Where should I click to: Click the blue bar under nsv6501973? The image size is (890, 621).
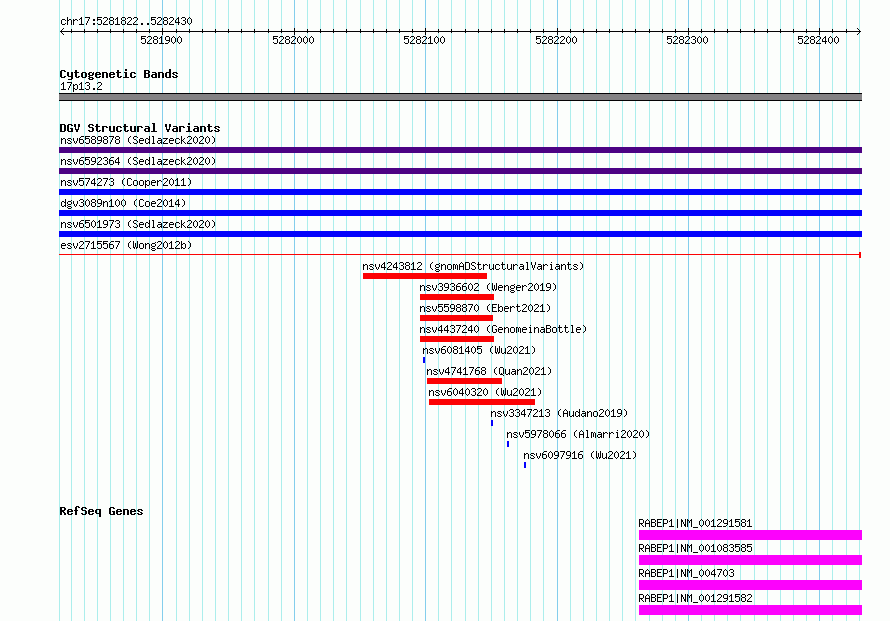(x=460, y=234)
